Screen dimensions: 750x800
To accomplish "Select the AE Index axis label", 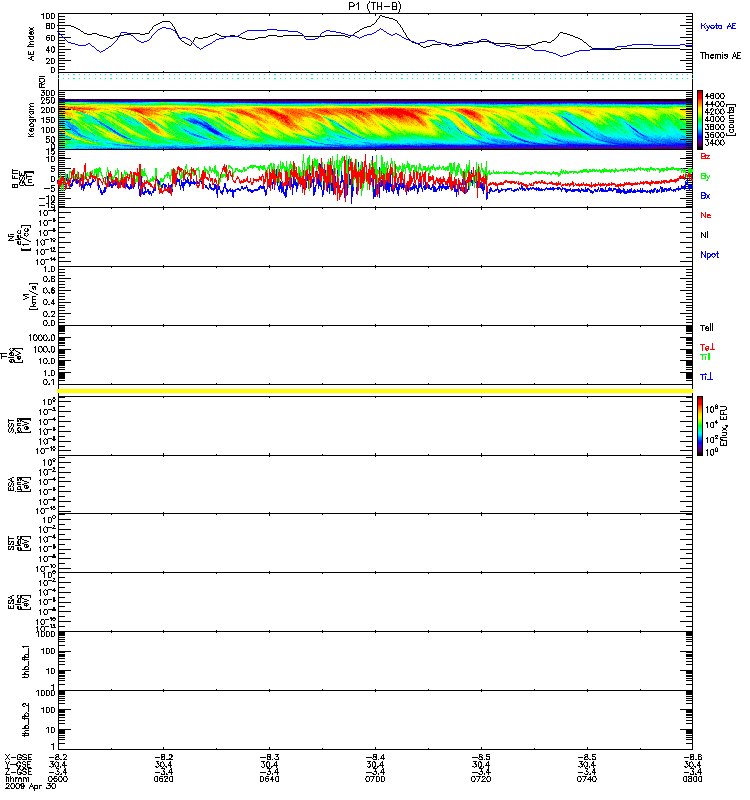I will click(x=32, y=43).
